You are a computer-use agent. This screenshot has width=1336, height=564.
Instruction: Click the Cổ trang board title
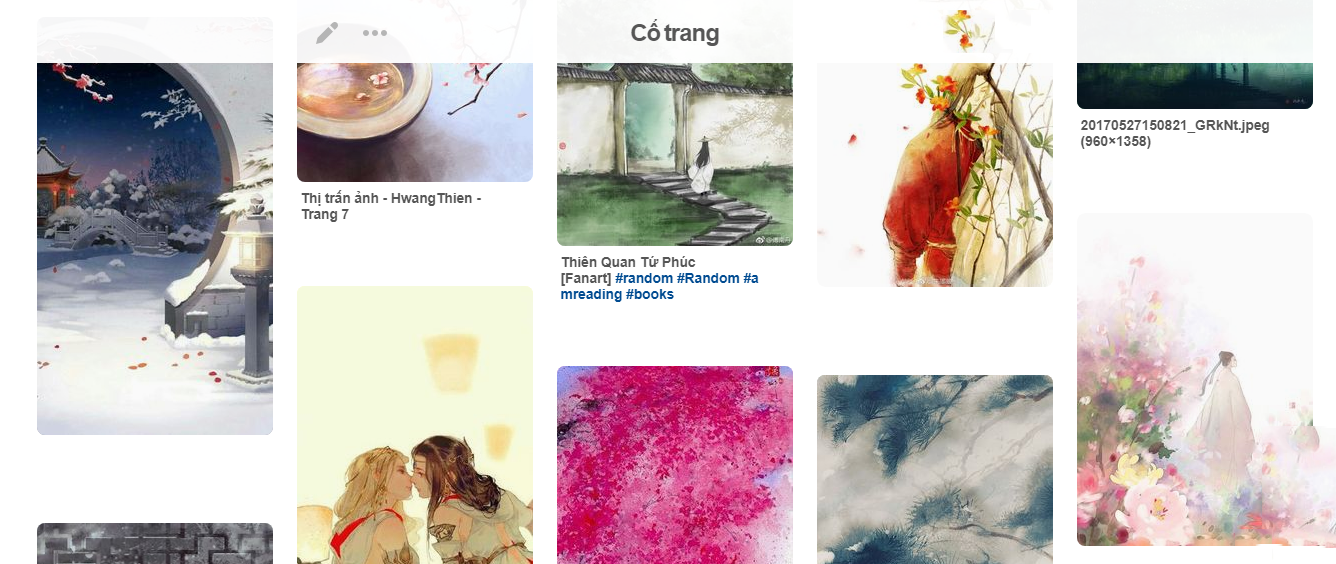tap(675, 33)
